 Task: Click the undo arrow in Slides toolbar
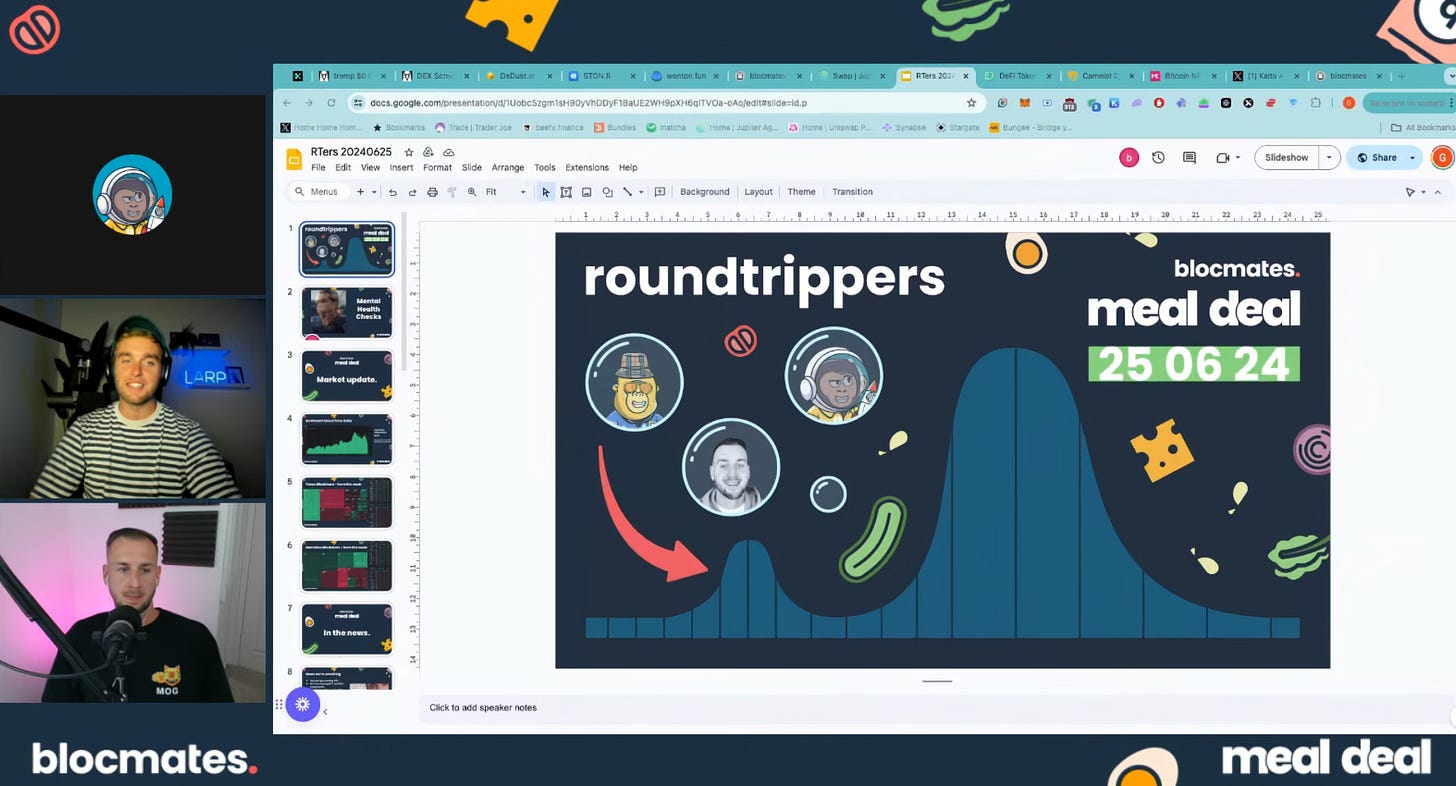click(x=393, y=192)
